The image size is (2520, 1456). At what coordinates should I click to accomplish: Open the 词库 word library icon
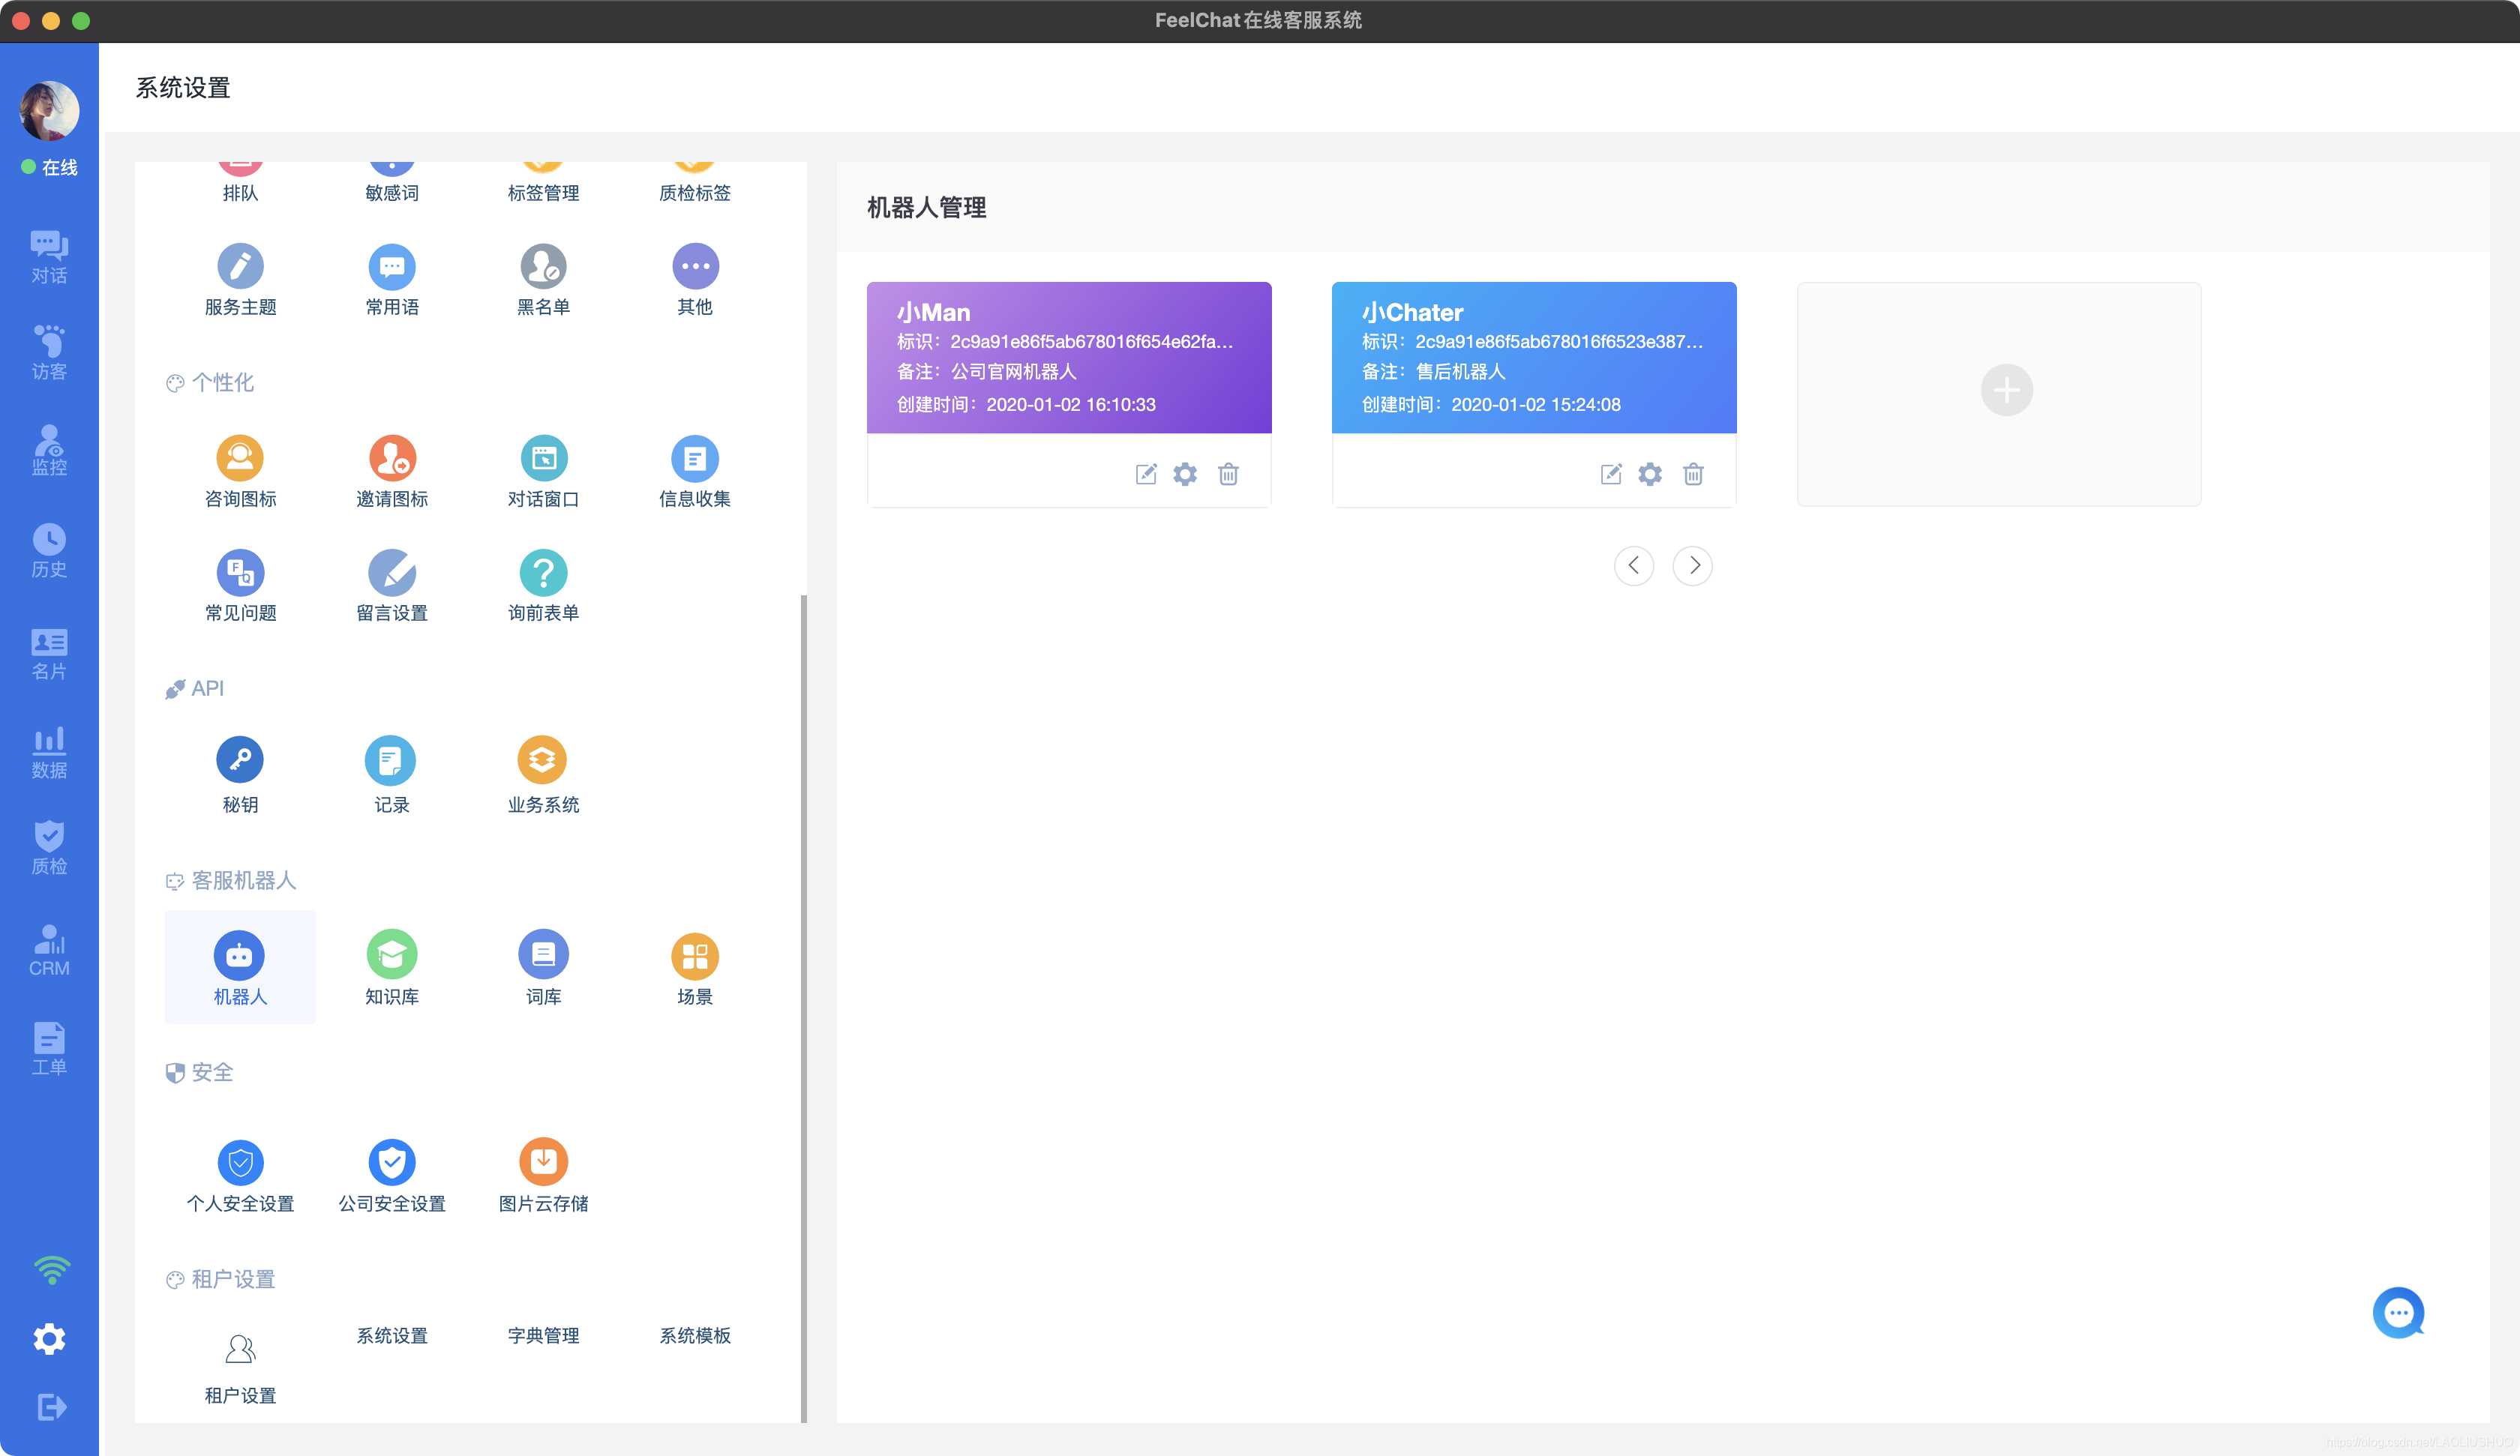[x=543, y=956]
